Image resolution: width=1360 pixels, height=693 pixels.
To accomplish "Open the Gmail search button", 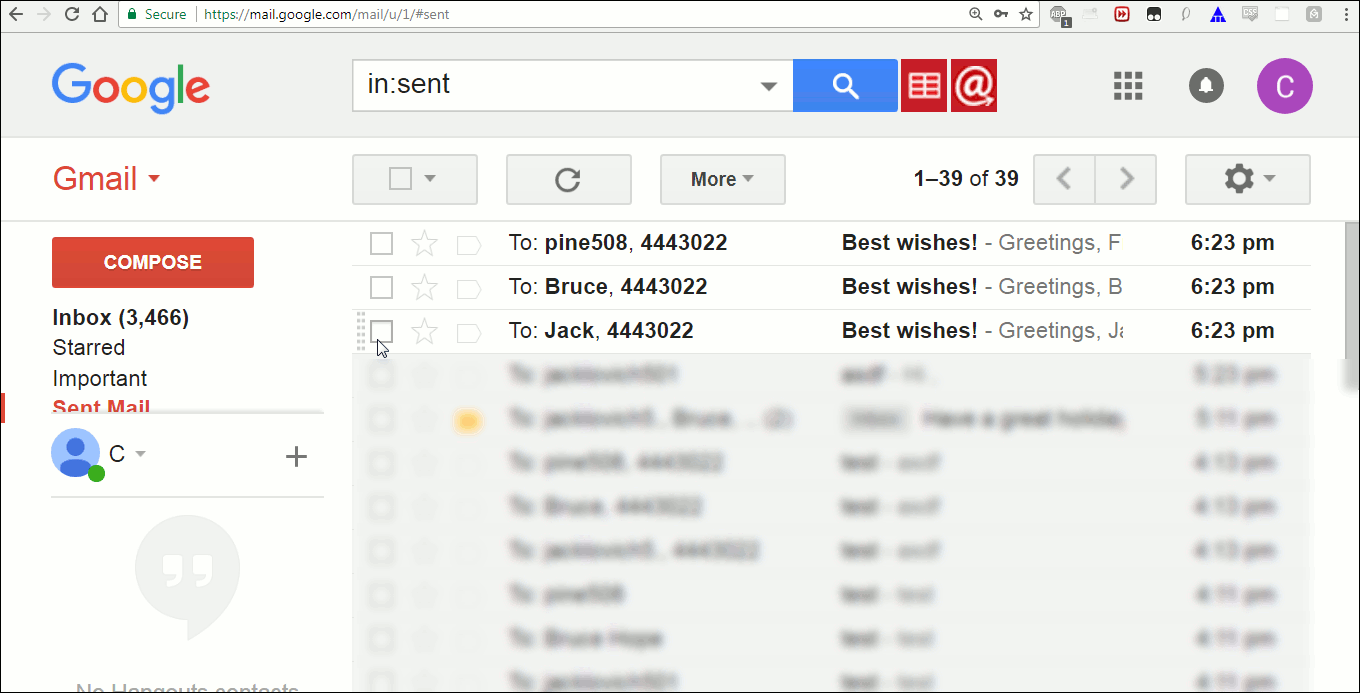I will [845, 85].
